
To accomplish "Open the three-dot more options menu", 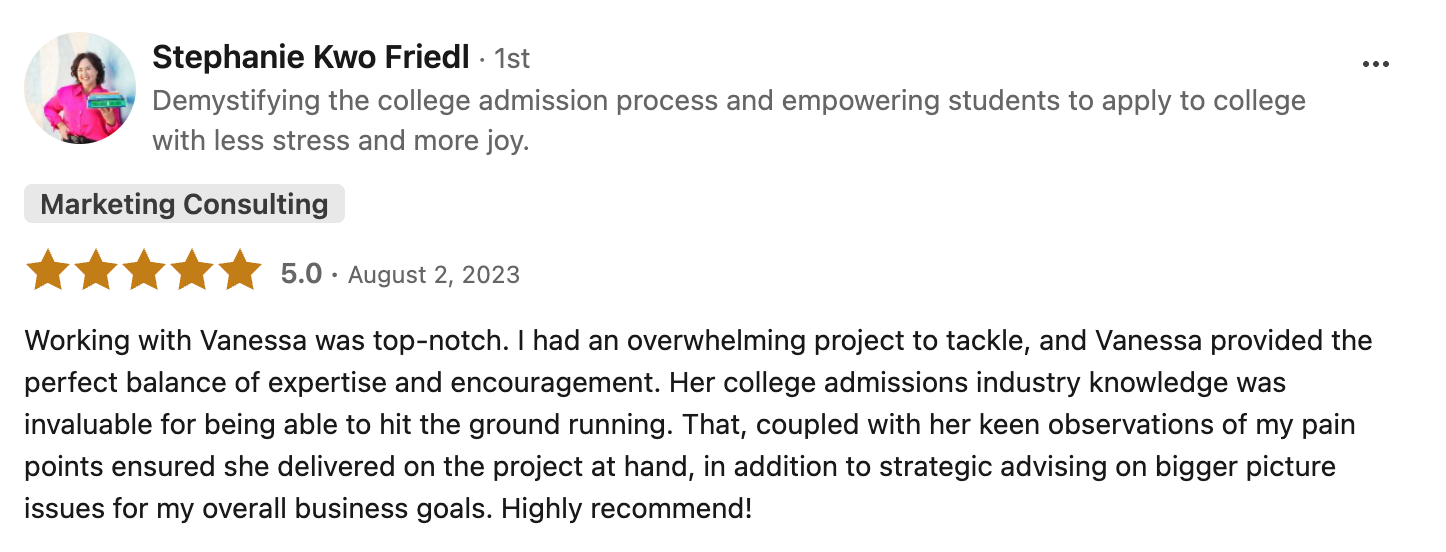I will [x=1376, y=65].
